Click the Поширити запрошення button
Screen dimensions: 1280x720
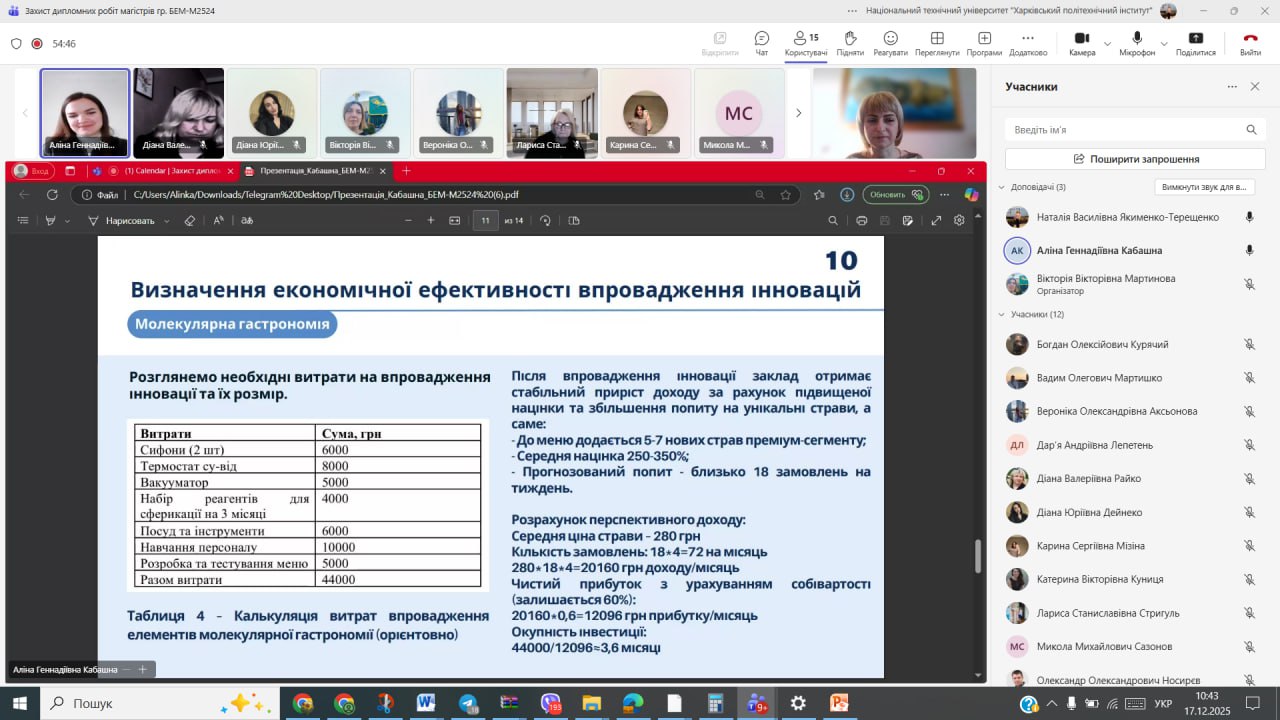point(1135,159)
